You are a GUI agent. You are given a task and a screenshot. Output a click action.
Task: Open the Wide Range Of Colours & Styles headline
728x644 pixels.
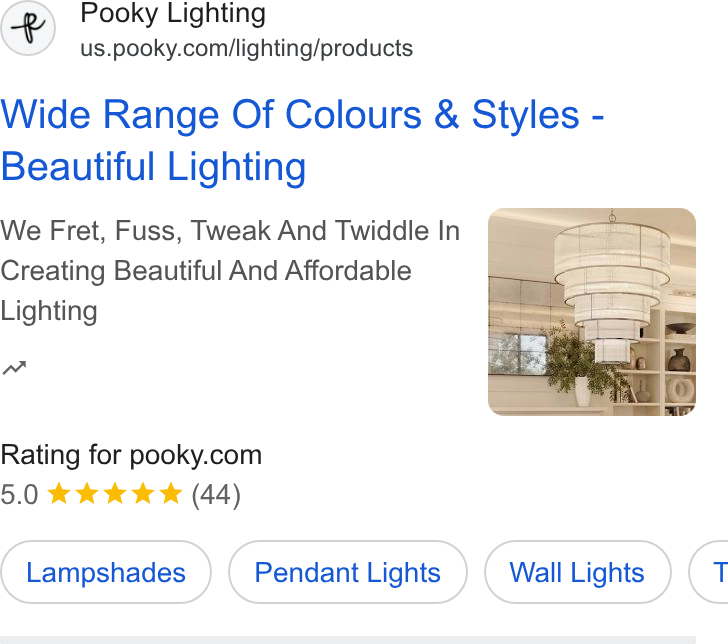302,141
